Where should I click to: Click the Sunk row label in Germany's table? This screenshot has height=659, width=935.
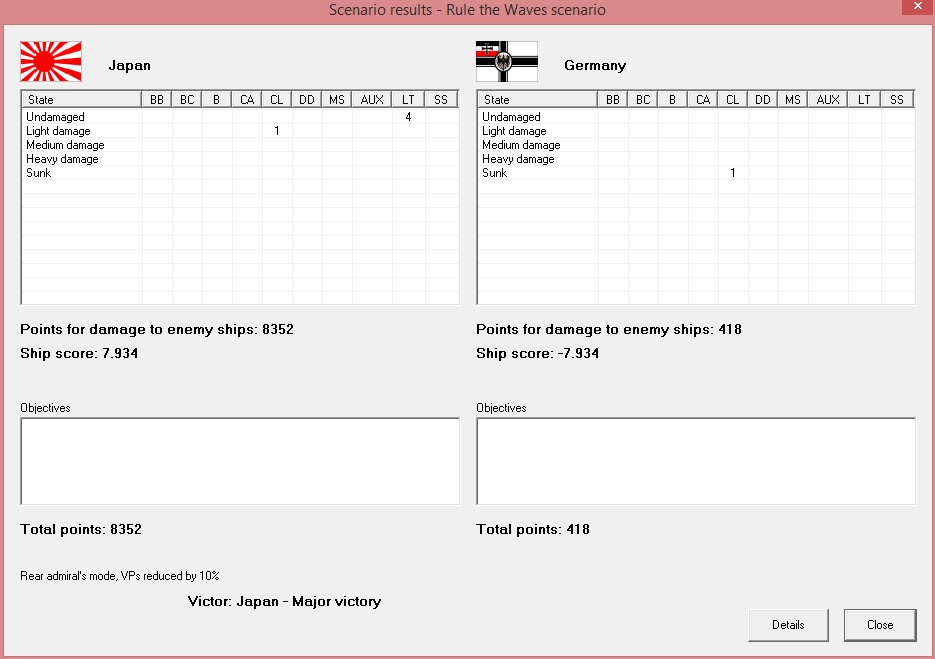point(494,173)
